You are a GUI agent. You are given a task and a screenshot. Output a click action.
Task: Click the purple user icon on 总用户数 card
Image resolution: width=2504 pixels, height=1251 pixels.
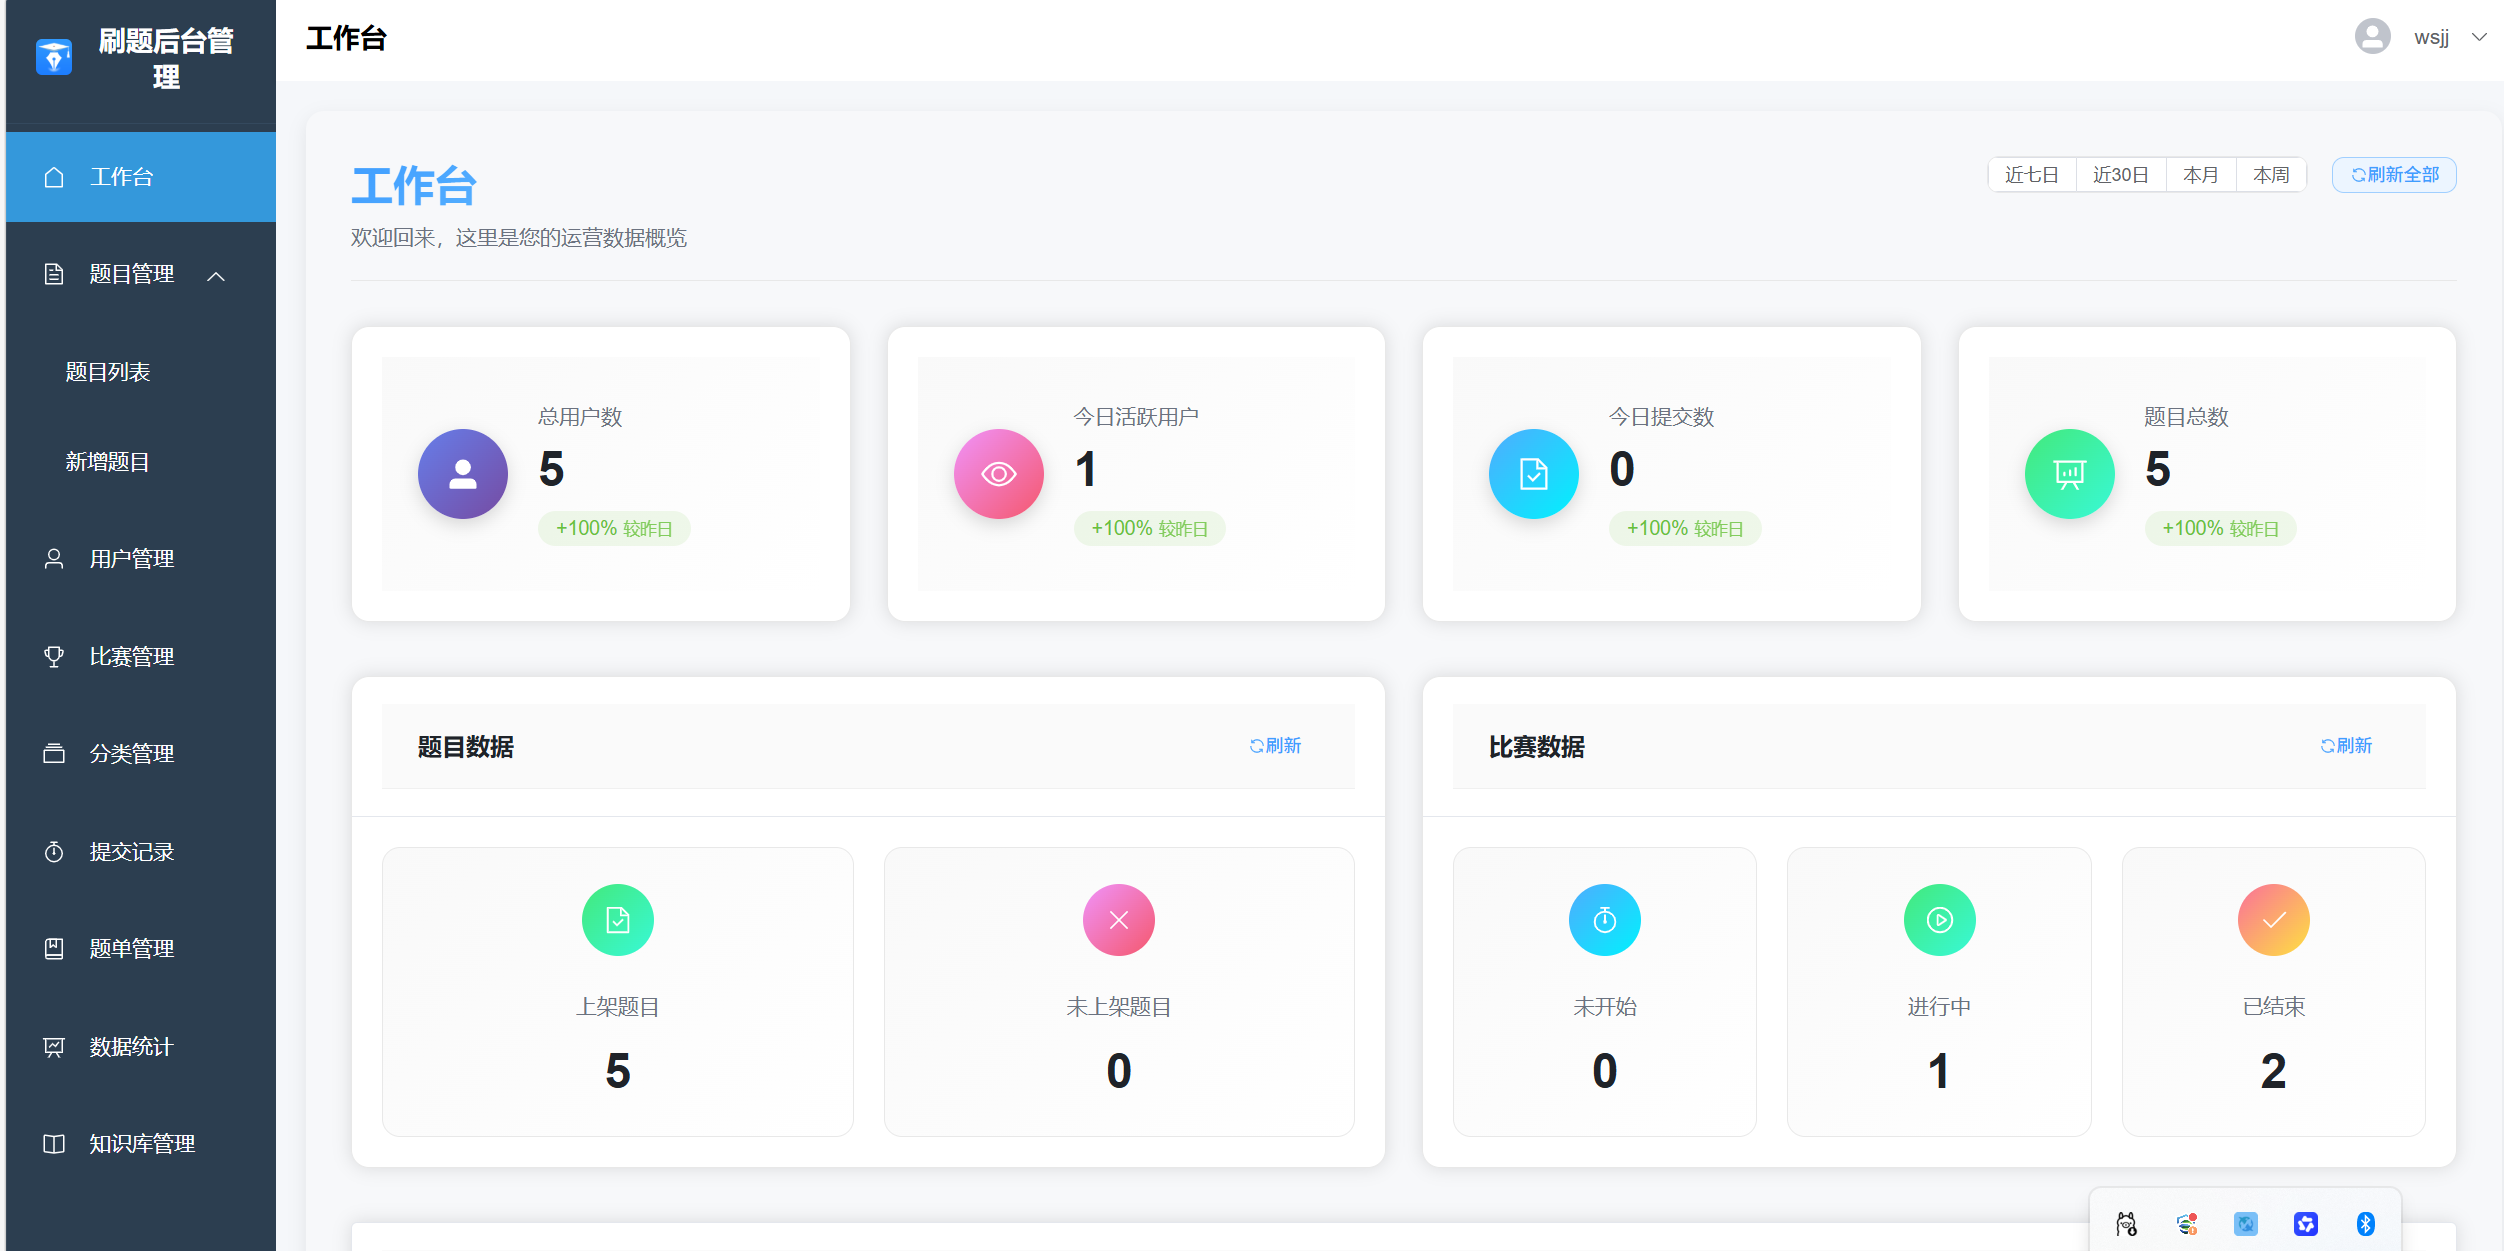[x=462, y=474]
